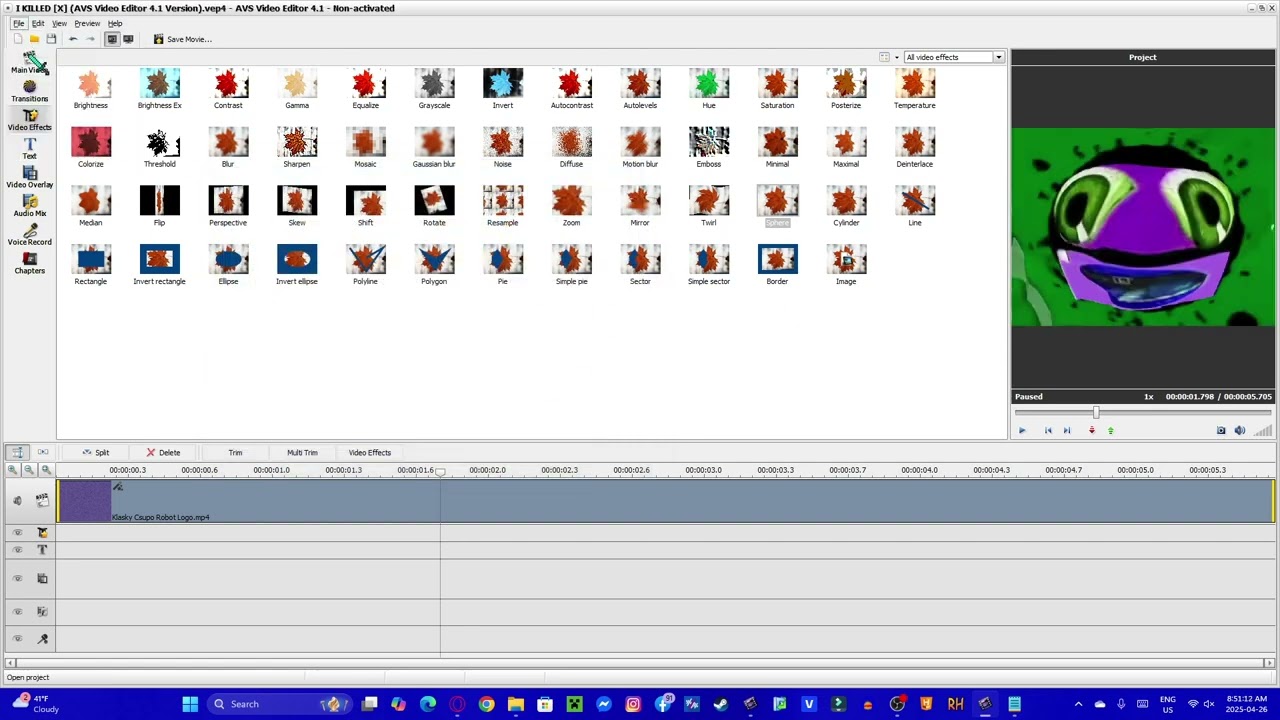Open the Text panel in the sidebar
The height and width of the screenshot is (720, 1280).
point(29,149)
